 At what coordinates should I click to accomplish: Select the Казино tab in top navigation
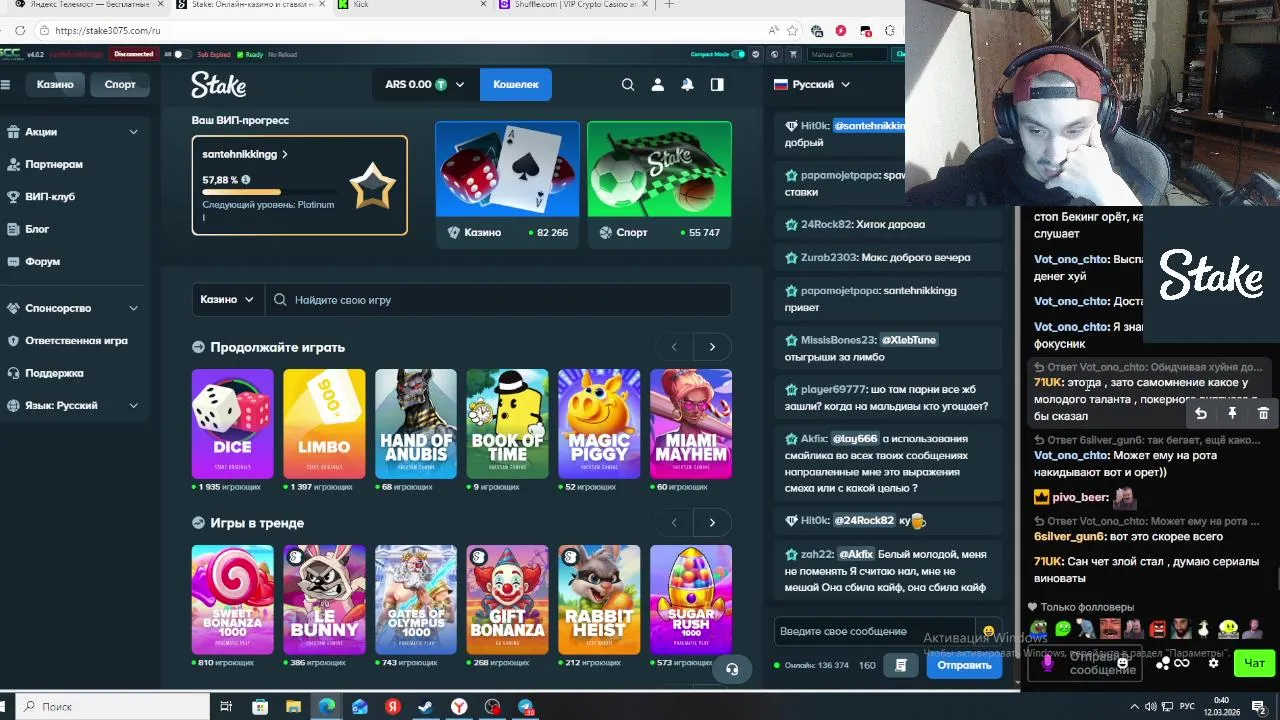pyautogui.click(x=55, y=84)
